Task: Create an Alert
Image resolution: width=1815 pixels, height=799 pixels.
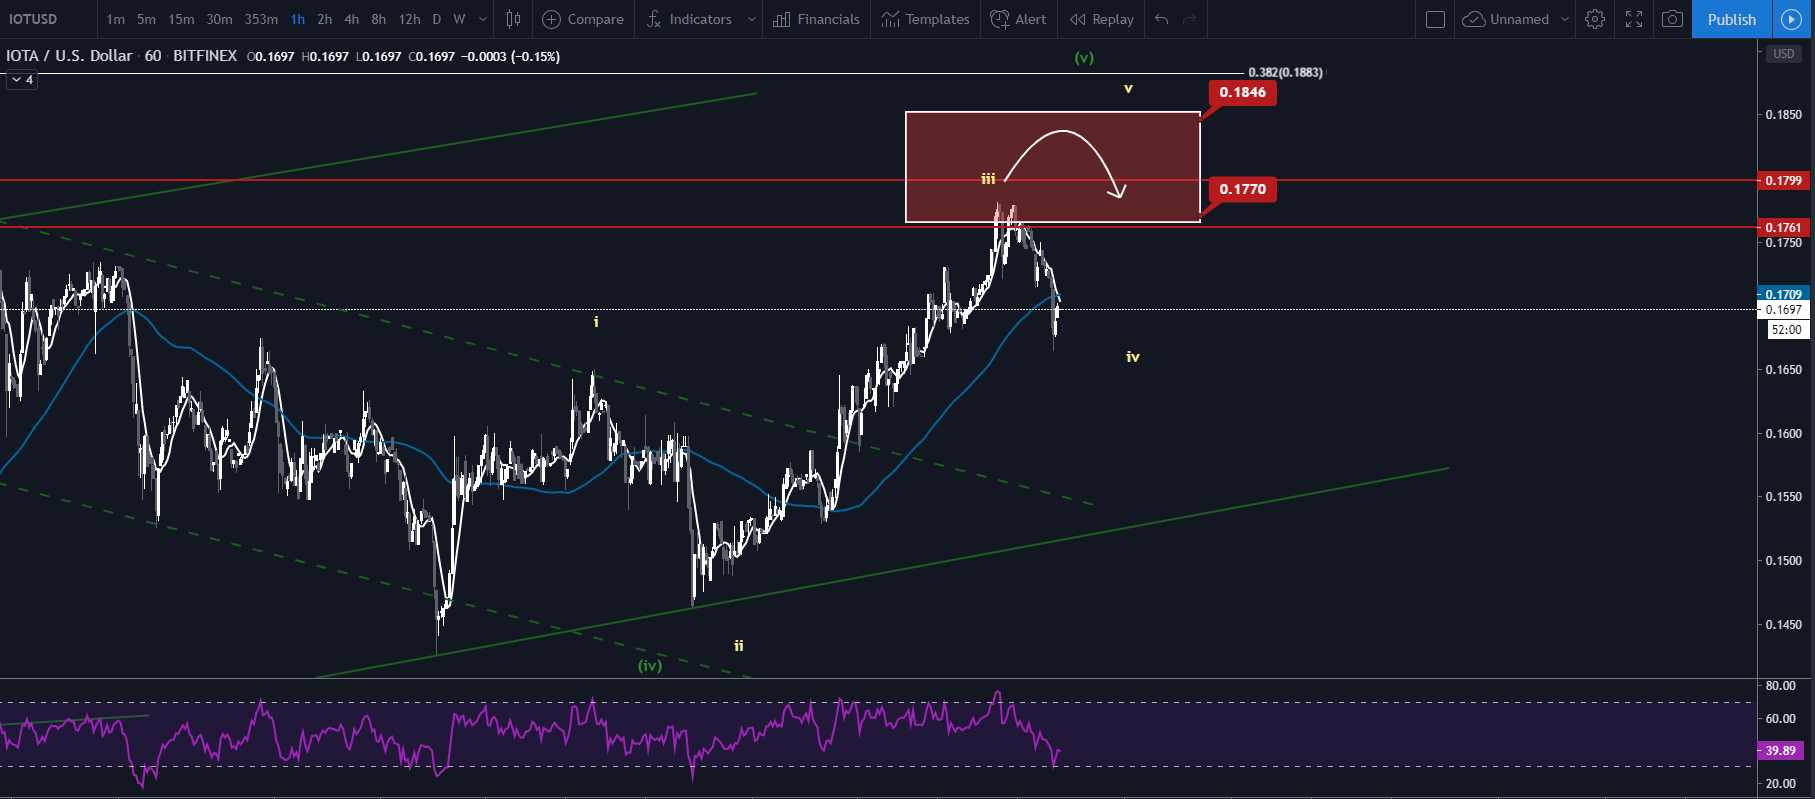Action: [1018, 19]
